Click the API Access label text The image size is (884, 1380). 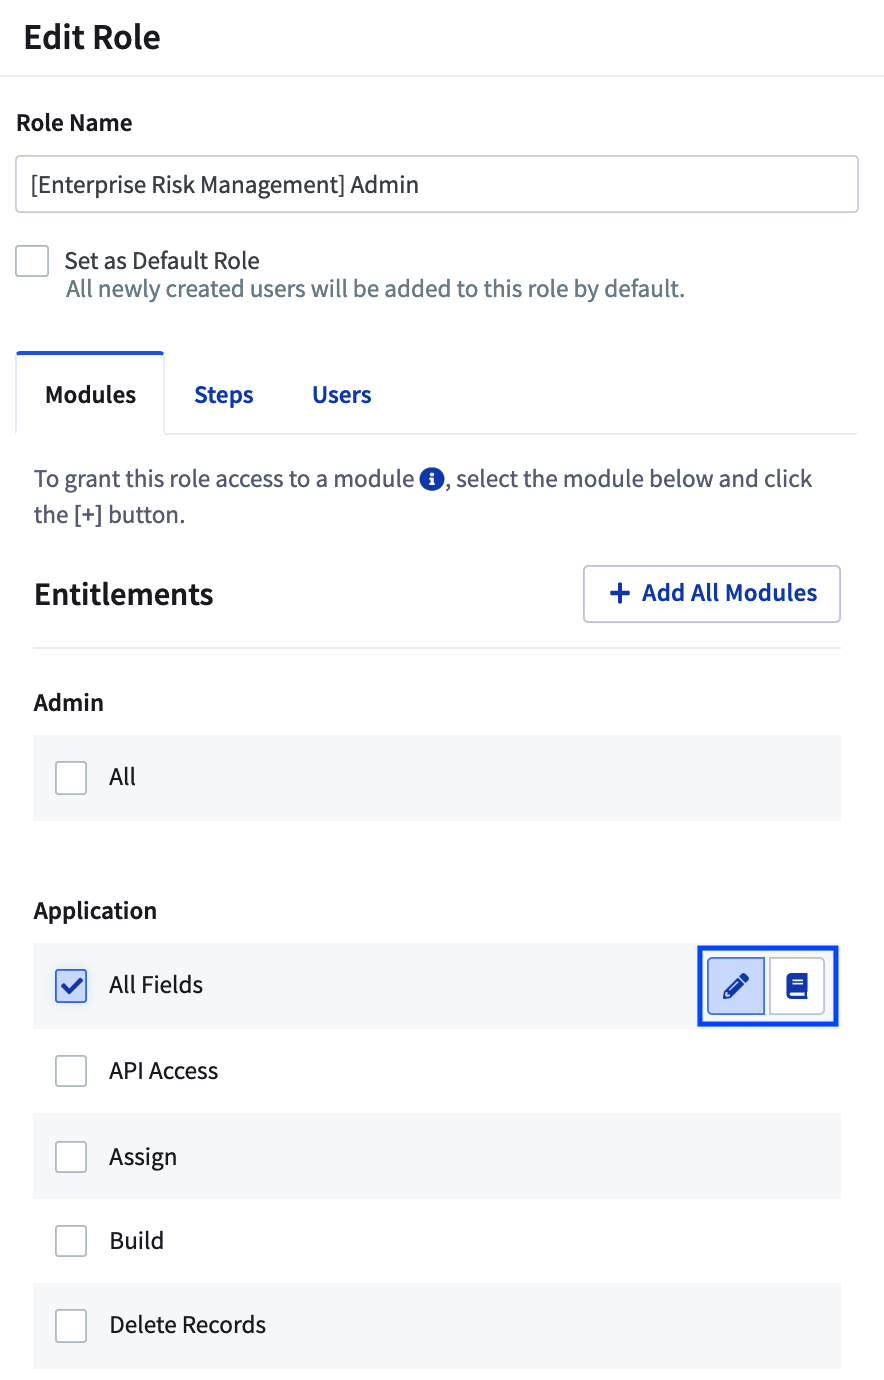(x=164, y=1071)
